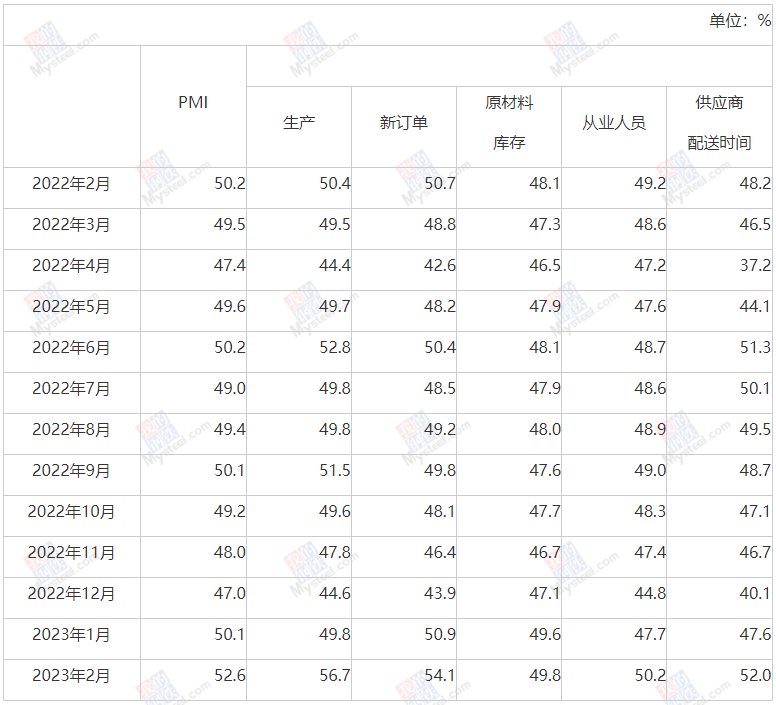The height and width of the screenshot is (705, 776).
Task: Select 供应商配送时间 value 44.1 in 2022年5月 row
Action: point(755,307)
